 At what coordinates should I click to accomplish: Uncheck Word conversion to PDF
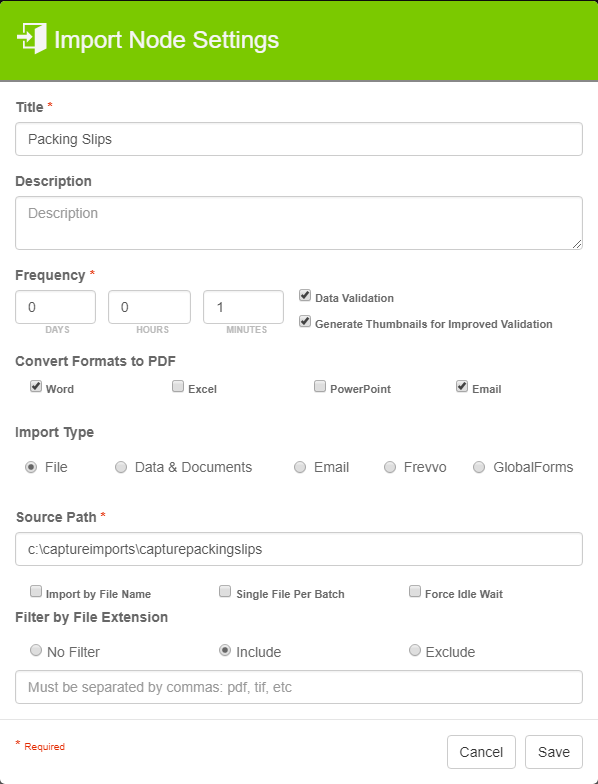tap(36, 386)
